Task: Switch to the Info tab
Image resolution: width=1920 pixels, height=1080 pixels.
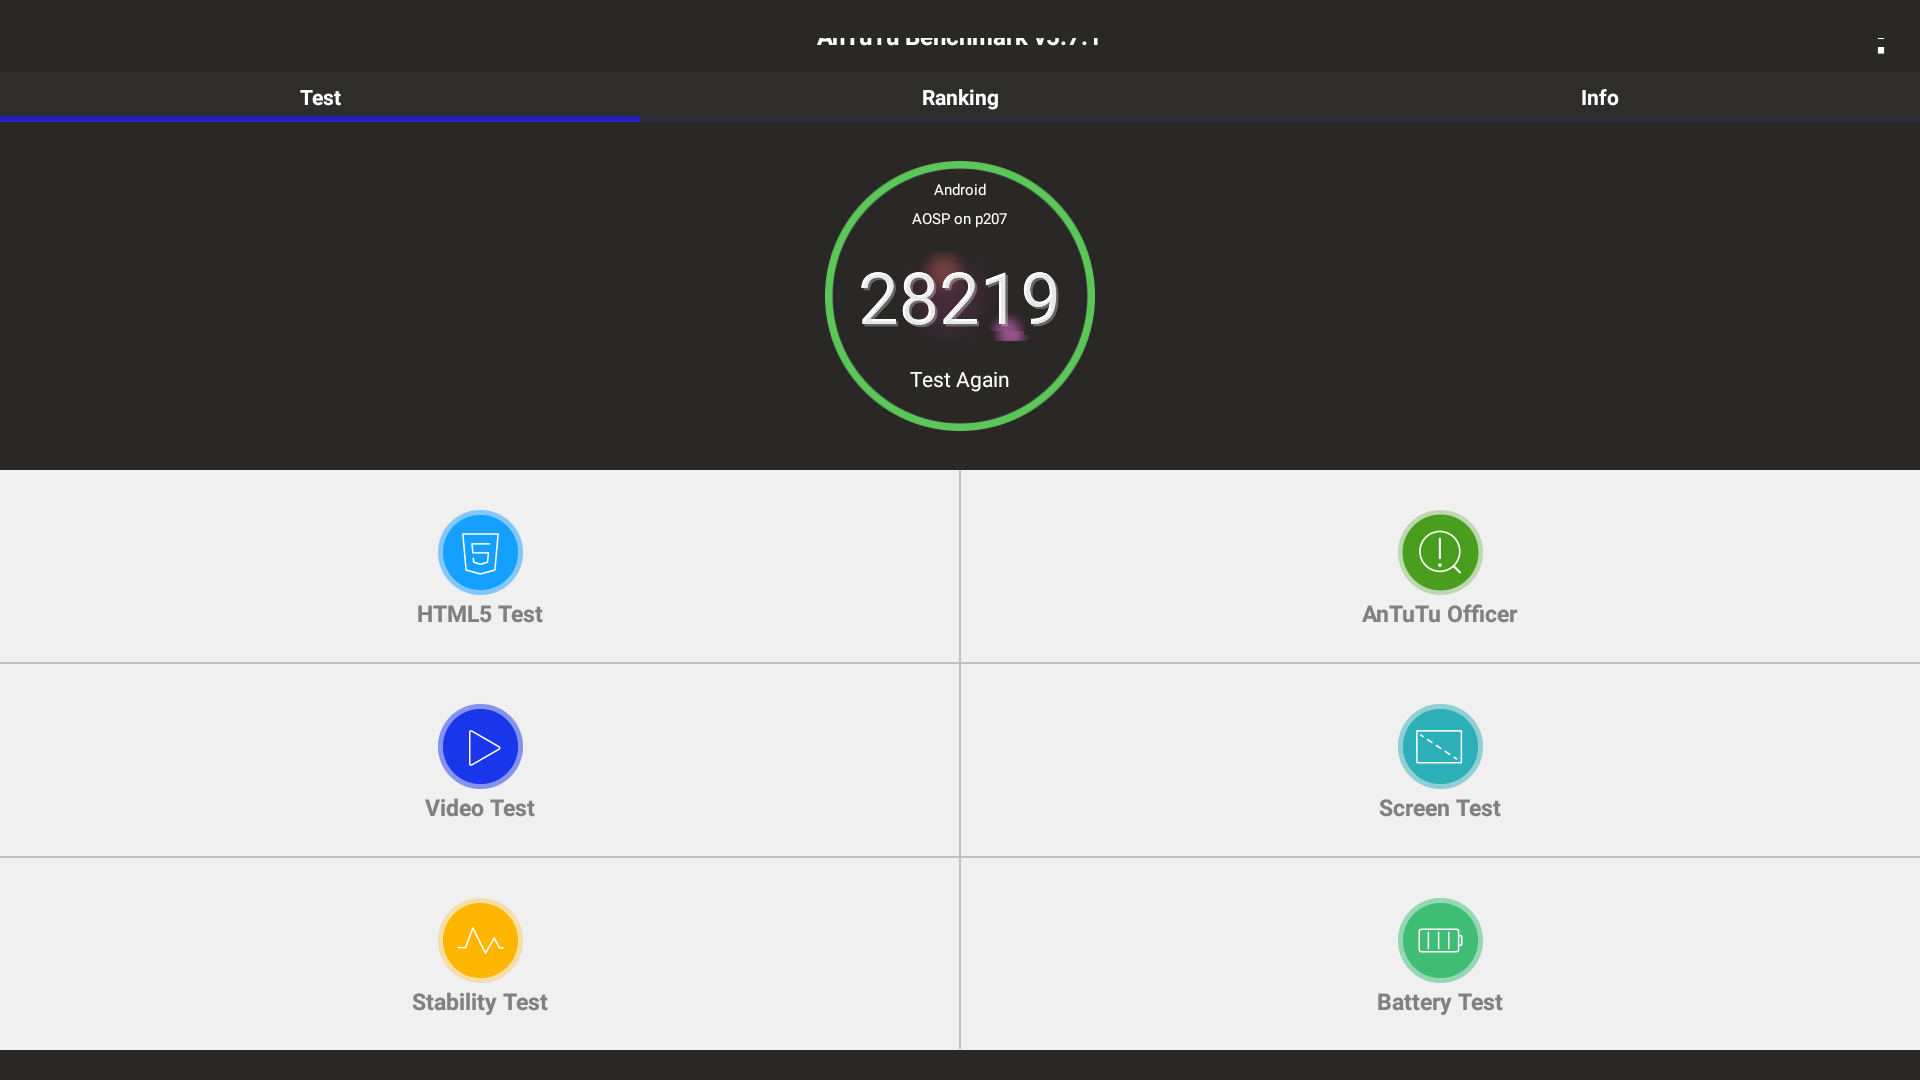Action: (x=1600, y=97)
